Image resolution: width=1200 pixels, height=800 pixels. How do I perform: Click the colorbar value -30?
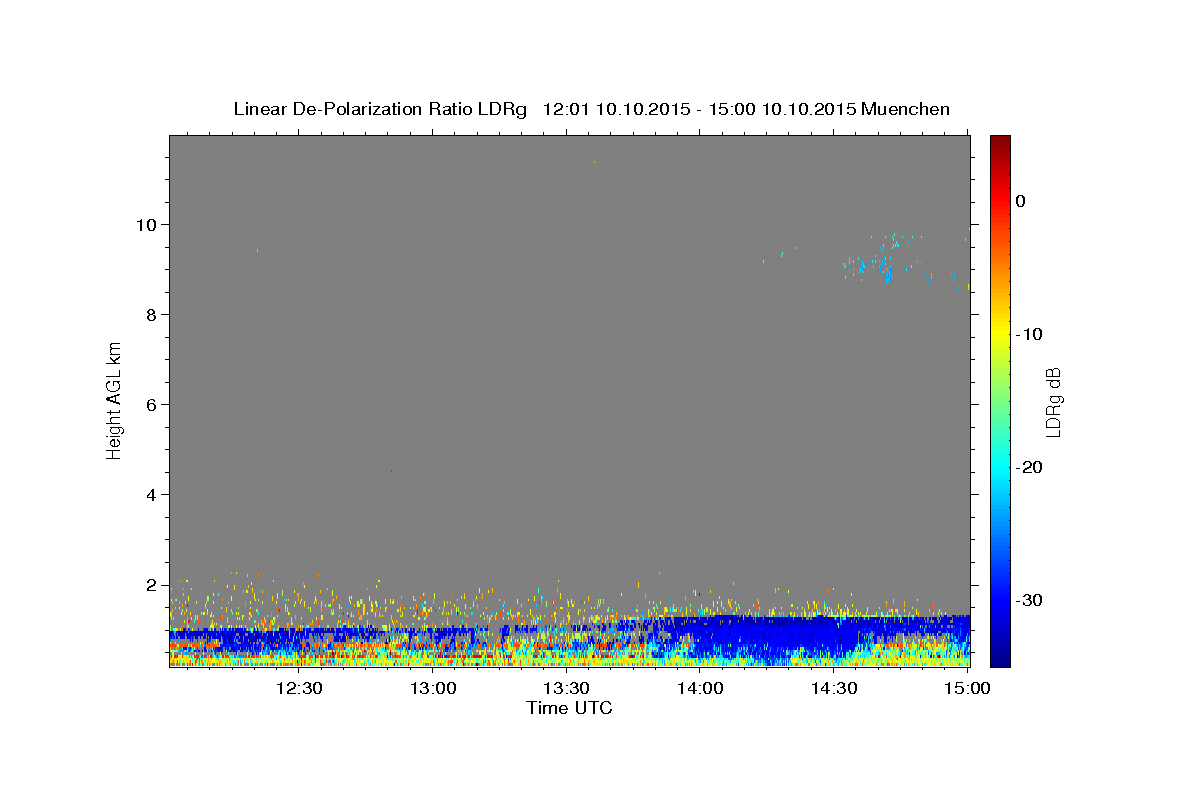click(x=1029, y=600)
